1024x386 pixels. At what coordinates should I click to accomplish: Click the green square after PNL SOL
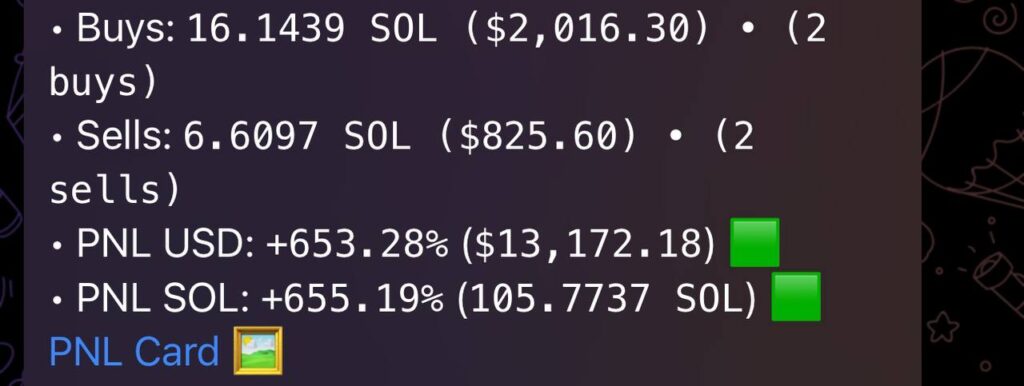click(x=796, y=297)
